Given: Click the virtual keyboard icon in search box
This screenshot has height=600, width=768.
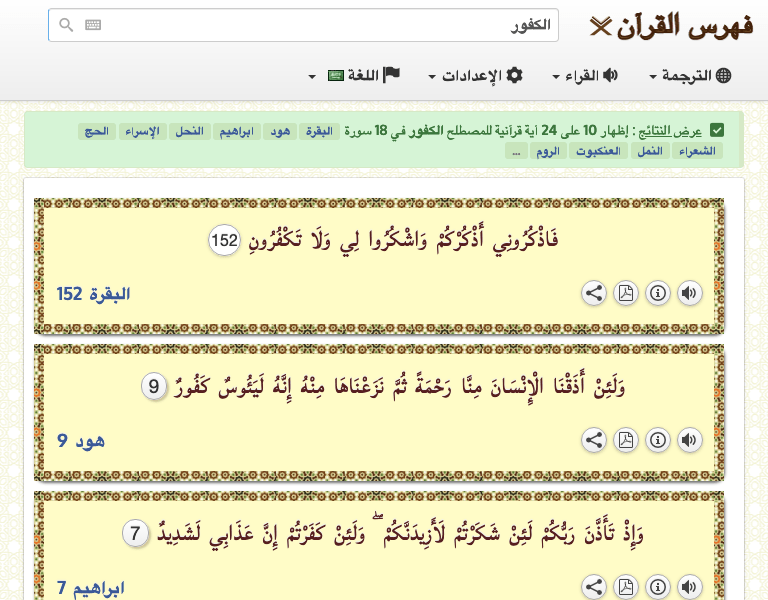Looking at the screenshot, I should pyautogui.click(x=93, y=25).
